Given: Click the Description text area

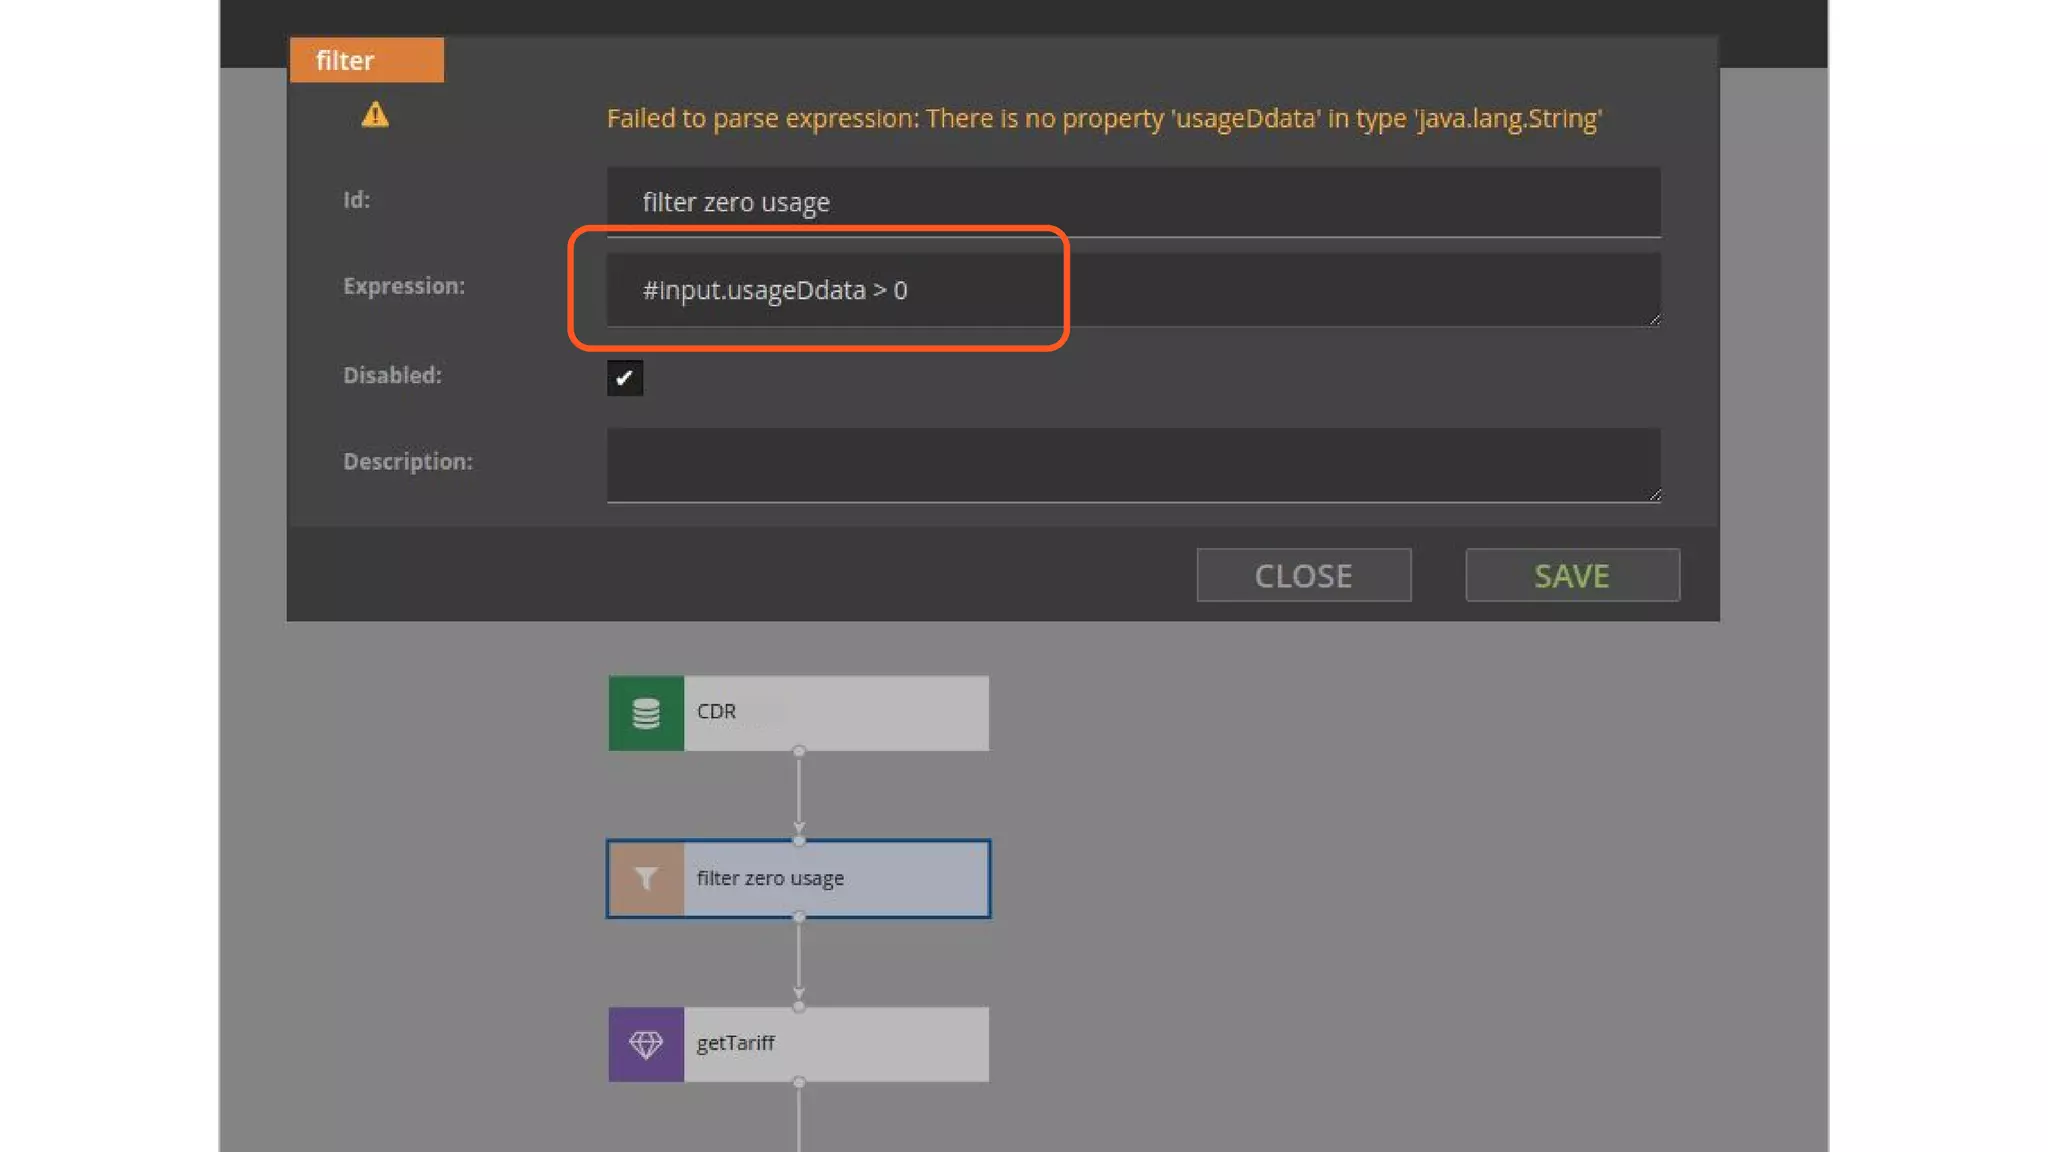Looking at the screenshot, I should click(1133, 465).
